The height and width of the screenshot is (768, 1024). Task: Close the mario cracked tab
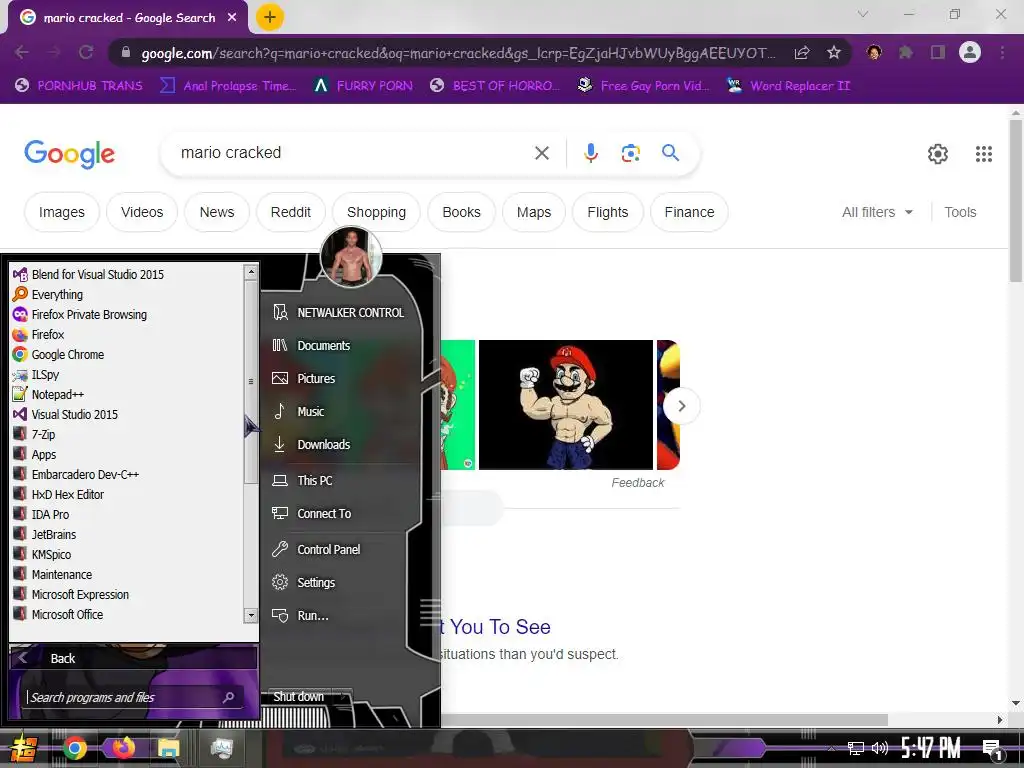click(x=232, y=18)
